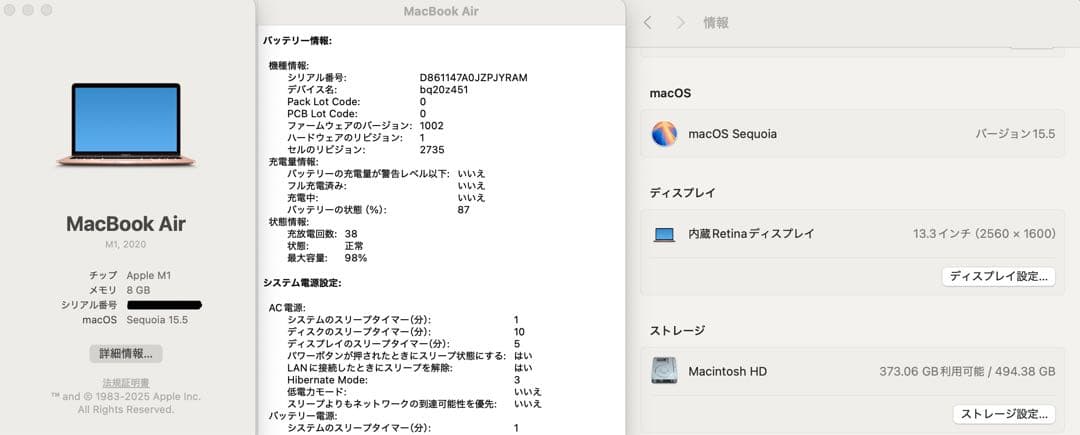Select 充放電回数 value 38

click(x=351, y=234)
